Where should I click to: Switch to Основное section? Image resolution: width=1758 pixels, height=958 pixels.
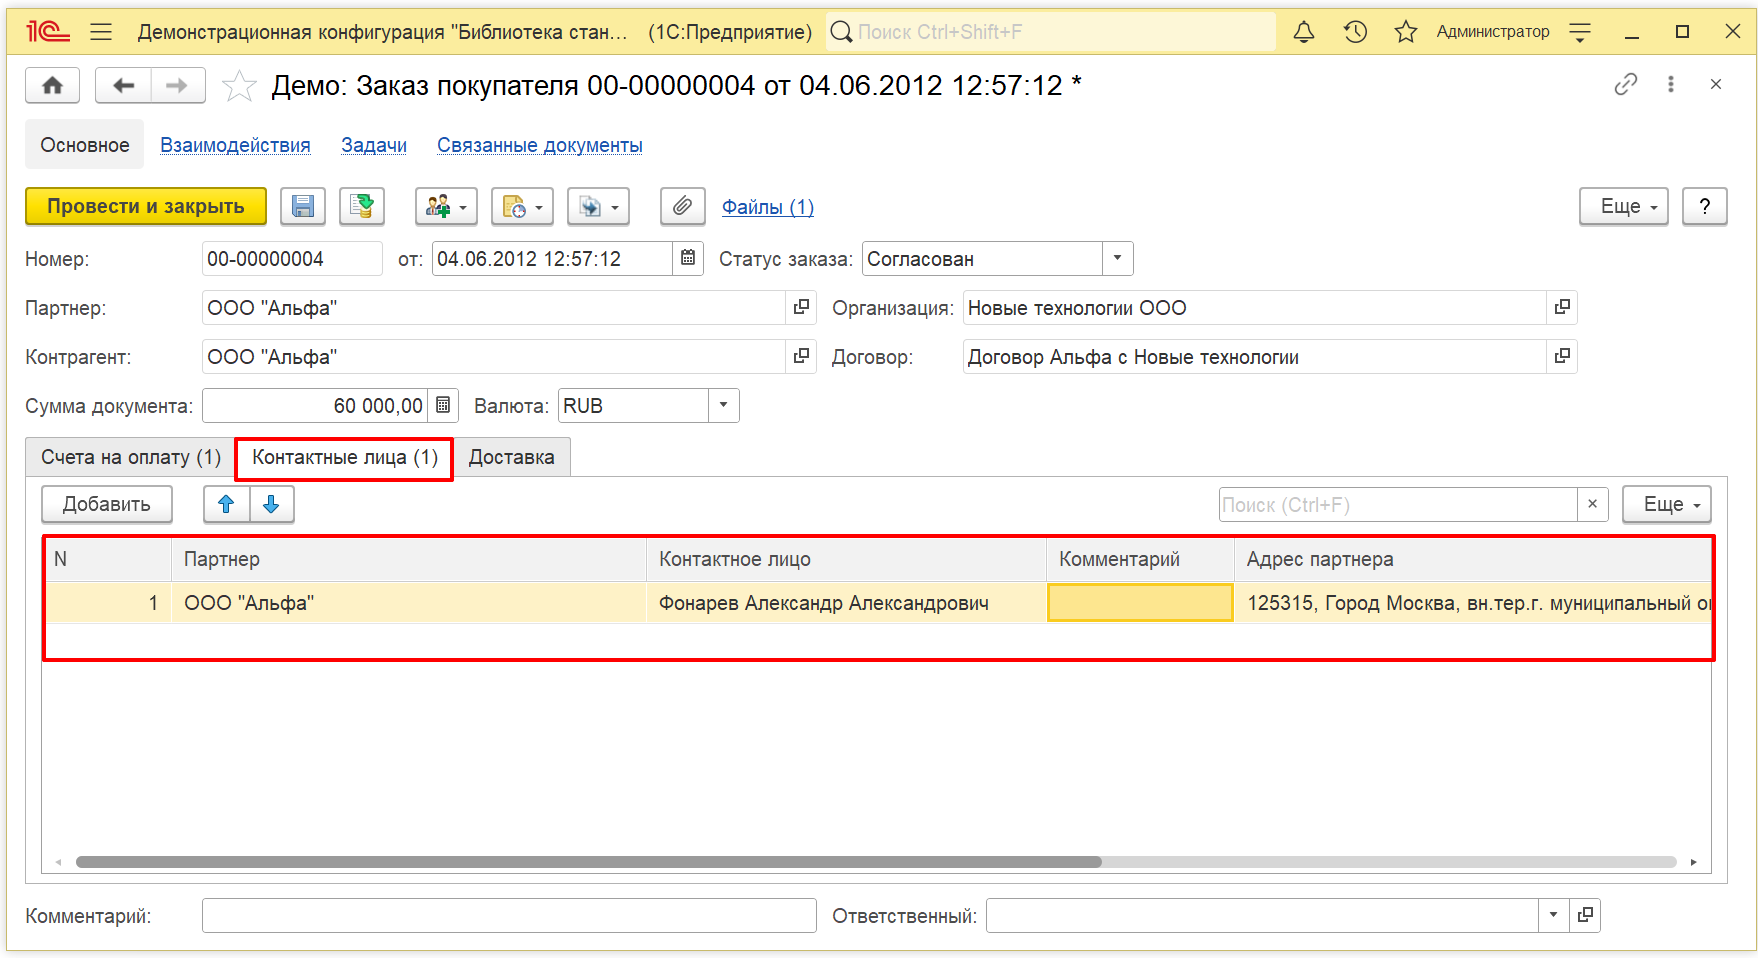click(85, 145)
